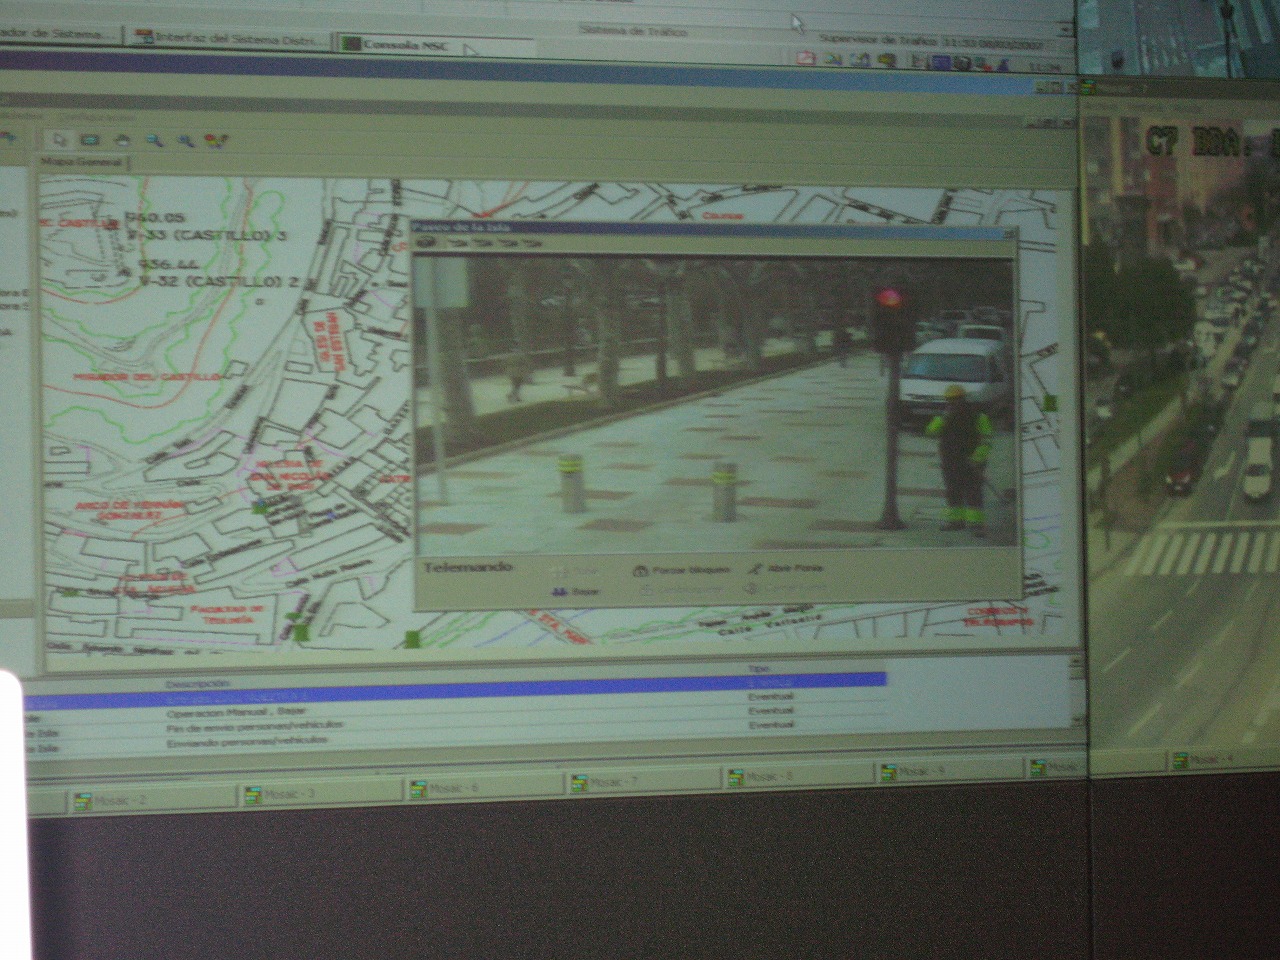The image size is (1280, 960).
Task: Click the green device marker at map bottom
Action: 413,639
